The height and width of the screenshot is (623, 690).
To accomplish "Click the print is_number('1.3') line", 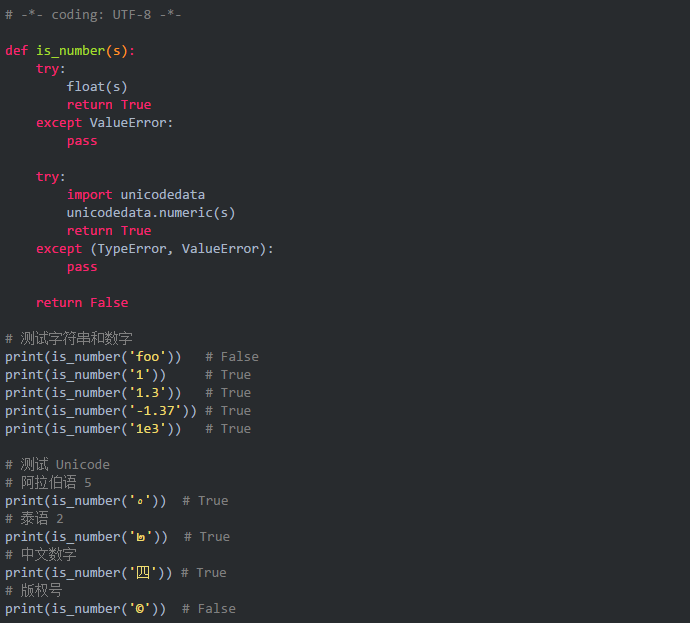I will tap(128, 393).
